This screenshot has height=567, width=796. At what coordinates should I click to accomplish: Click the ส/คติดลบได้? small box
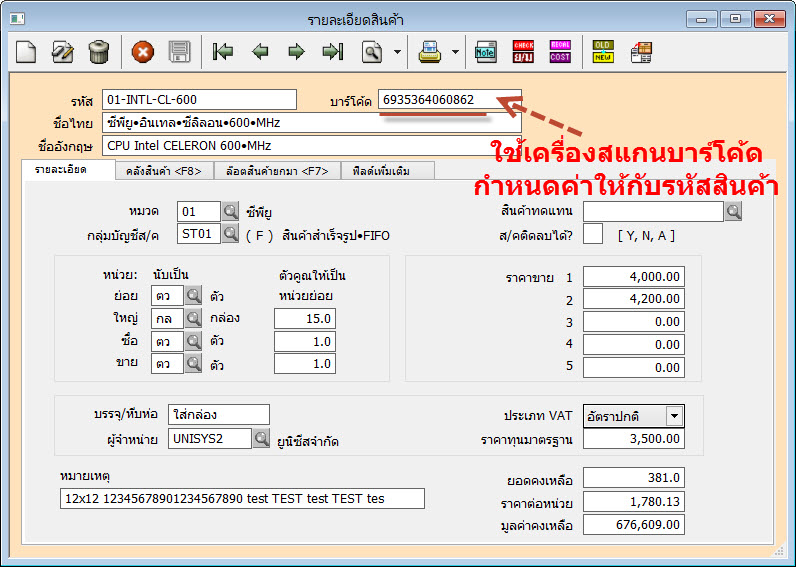pos(593,234)
